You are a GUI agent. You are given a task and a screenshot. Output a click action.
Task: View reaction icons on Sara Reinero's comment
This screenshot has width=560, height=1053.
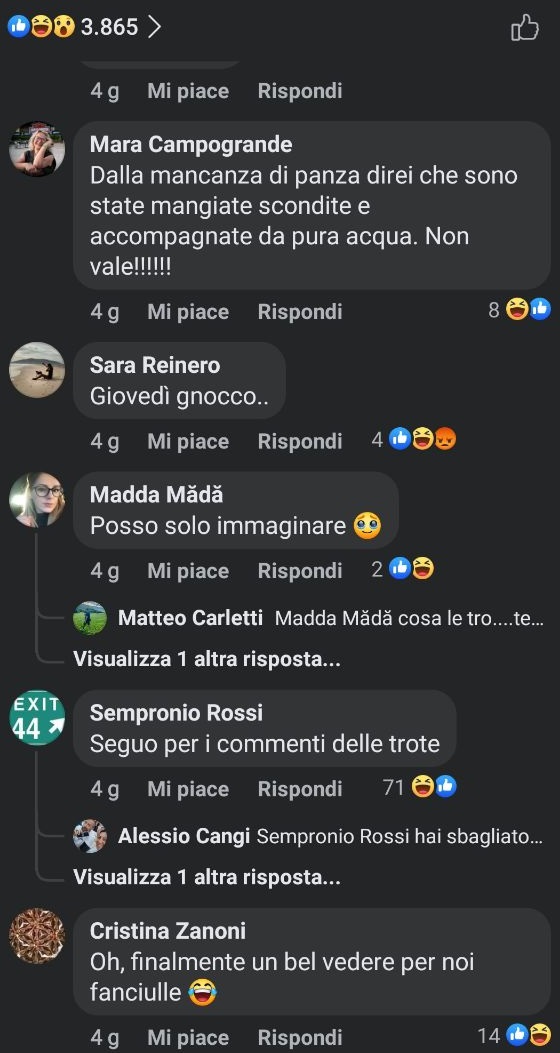tap(414, 440)
